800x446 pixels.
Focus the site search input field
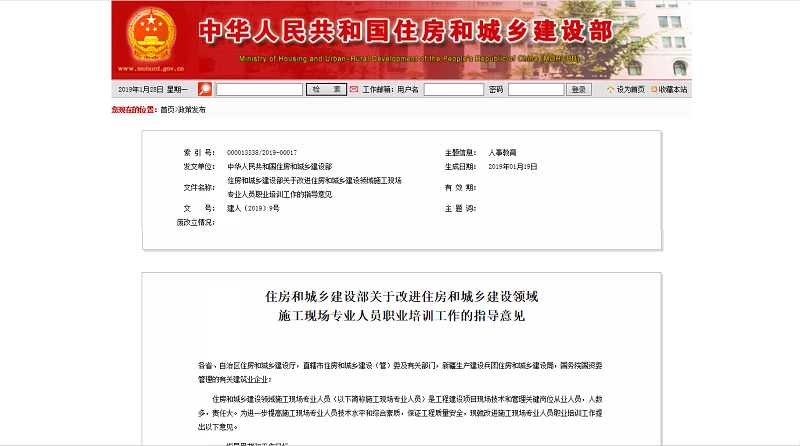point(259,89)
